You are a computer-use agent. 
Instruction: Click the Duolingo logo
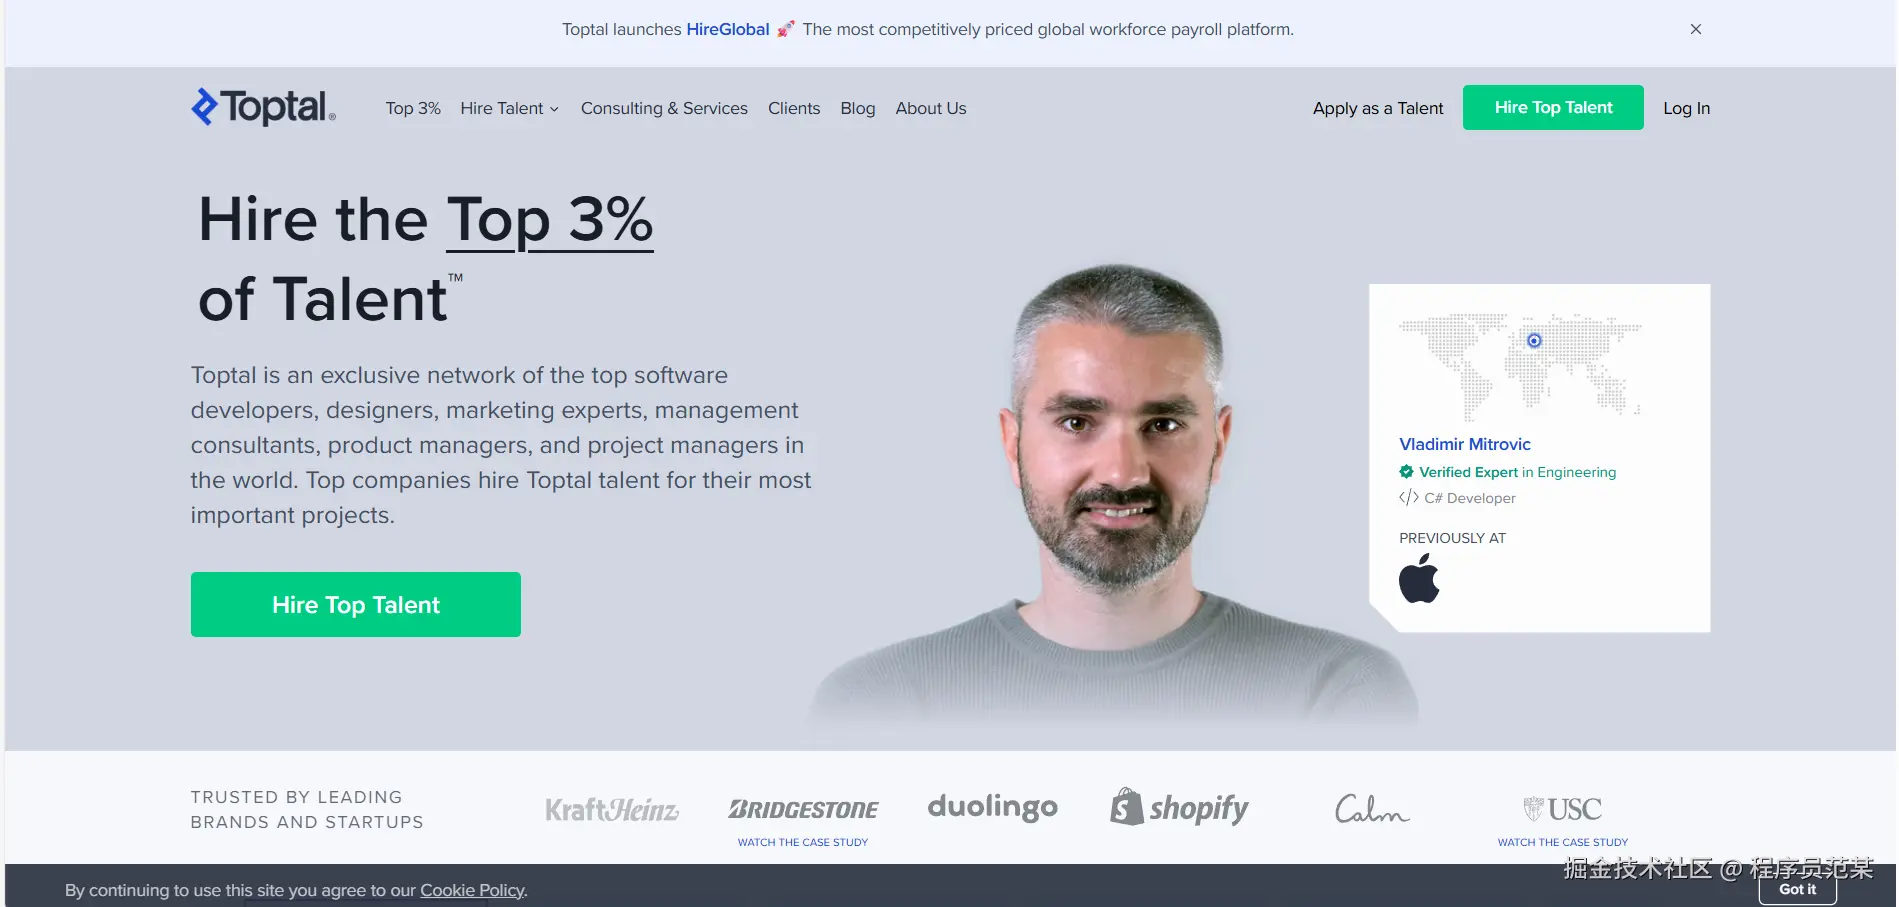coord(992,806)
